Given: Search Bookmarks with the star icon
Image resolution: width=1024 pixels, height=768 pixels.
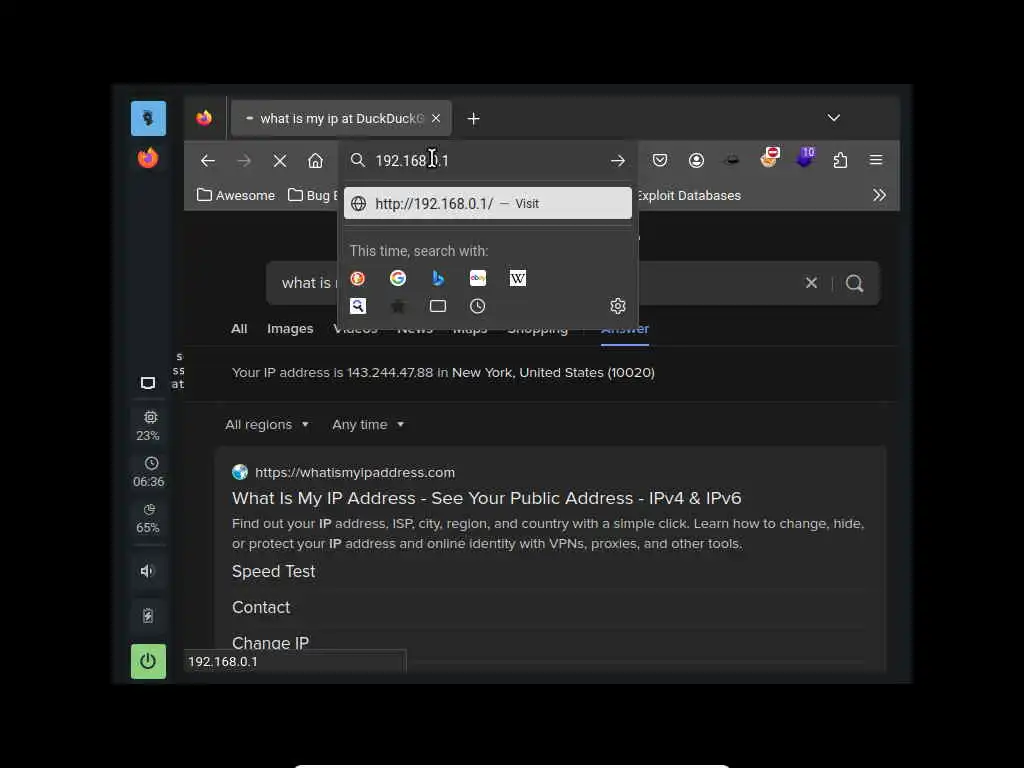Looking at the screenshot, I should coord(398,306).
